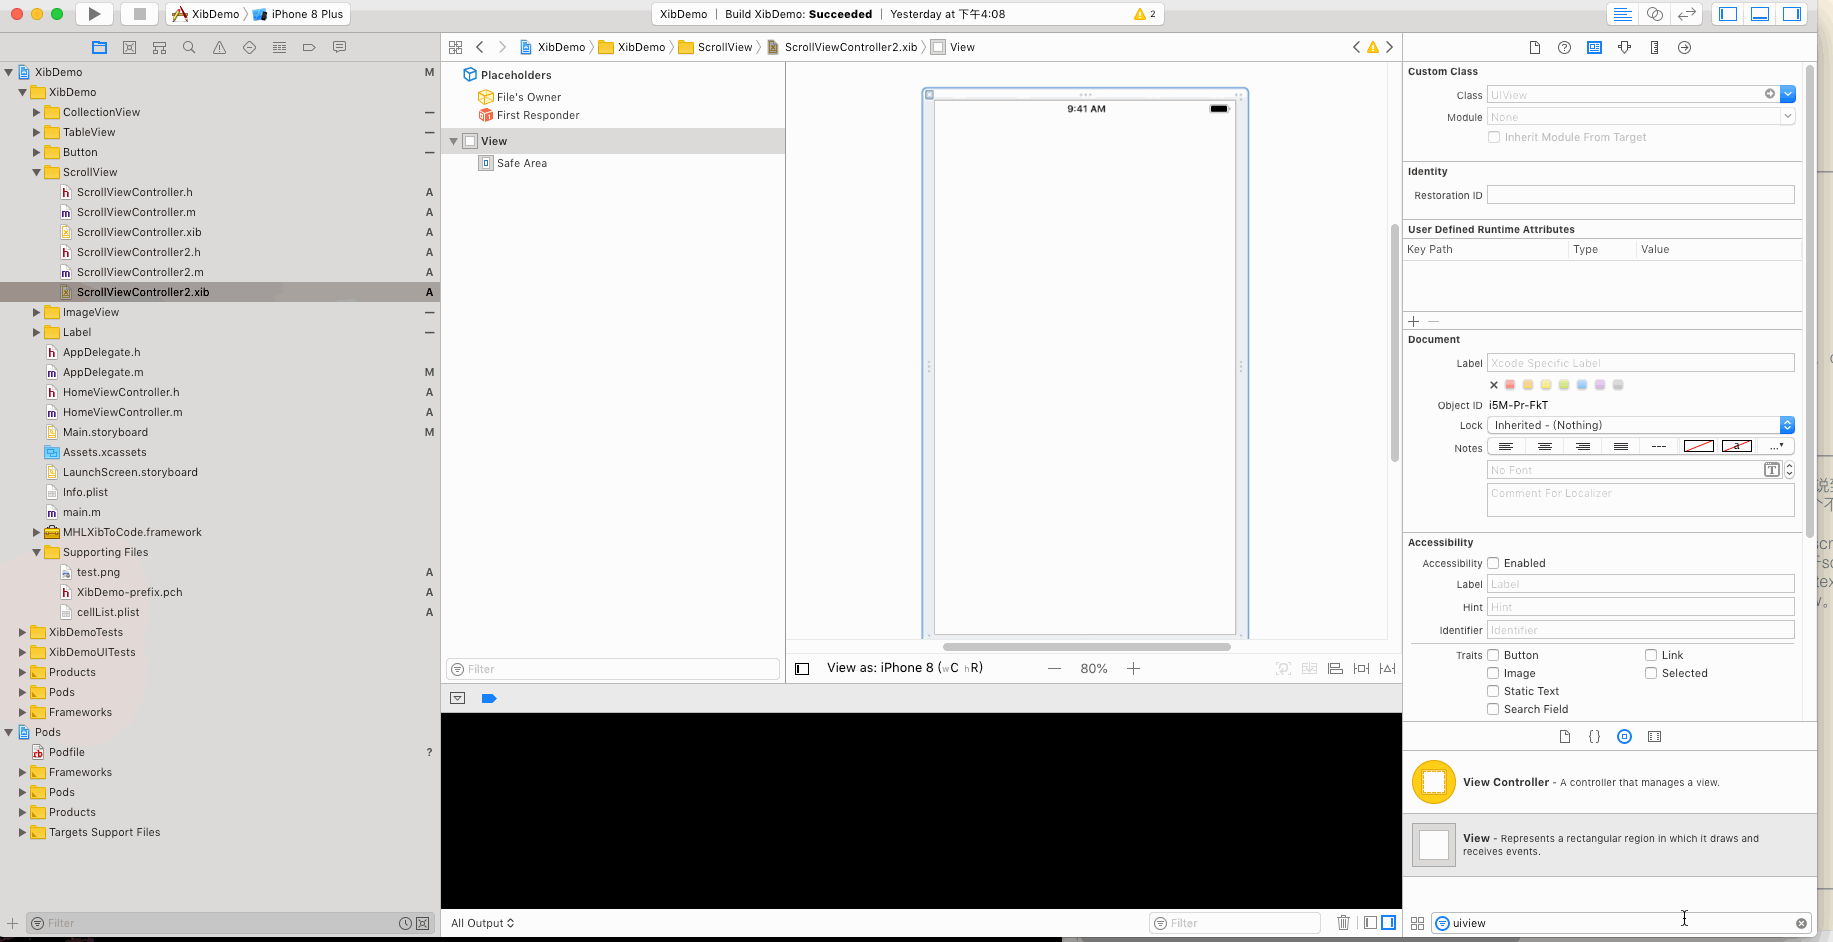The image size is (1833, 942).
Task: Show the Project navigator folder icon
Action: click(99, 47)
